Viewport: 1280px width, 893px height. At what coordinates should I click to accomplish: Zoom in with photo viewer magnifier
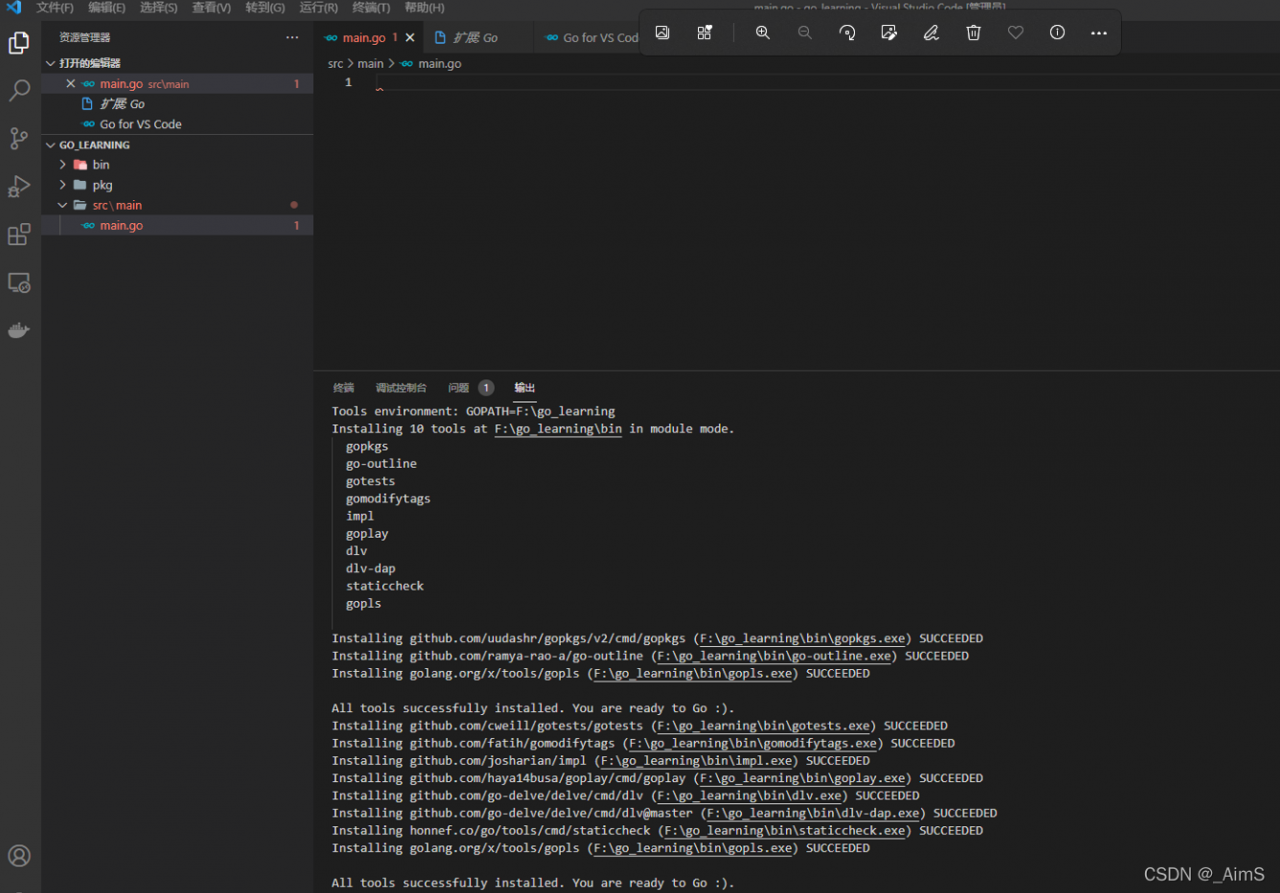[x=763, y=33]
